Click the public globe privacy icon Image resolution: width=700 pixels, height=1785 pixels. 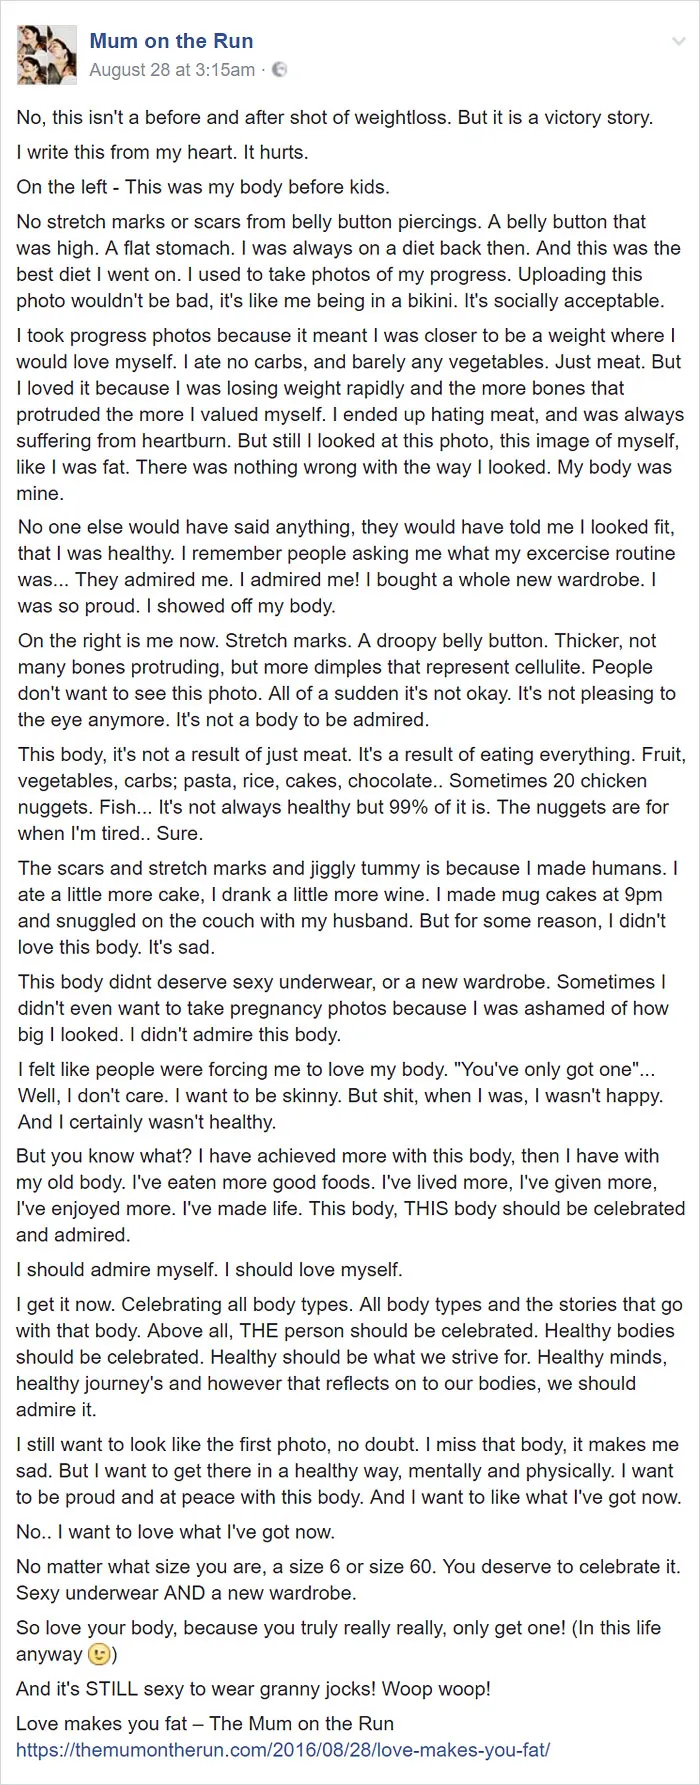tap(280, 70)
